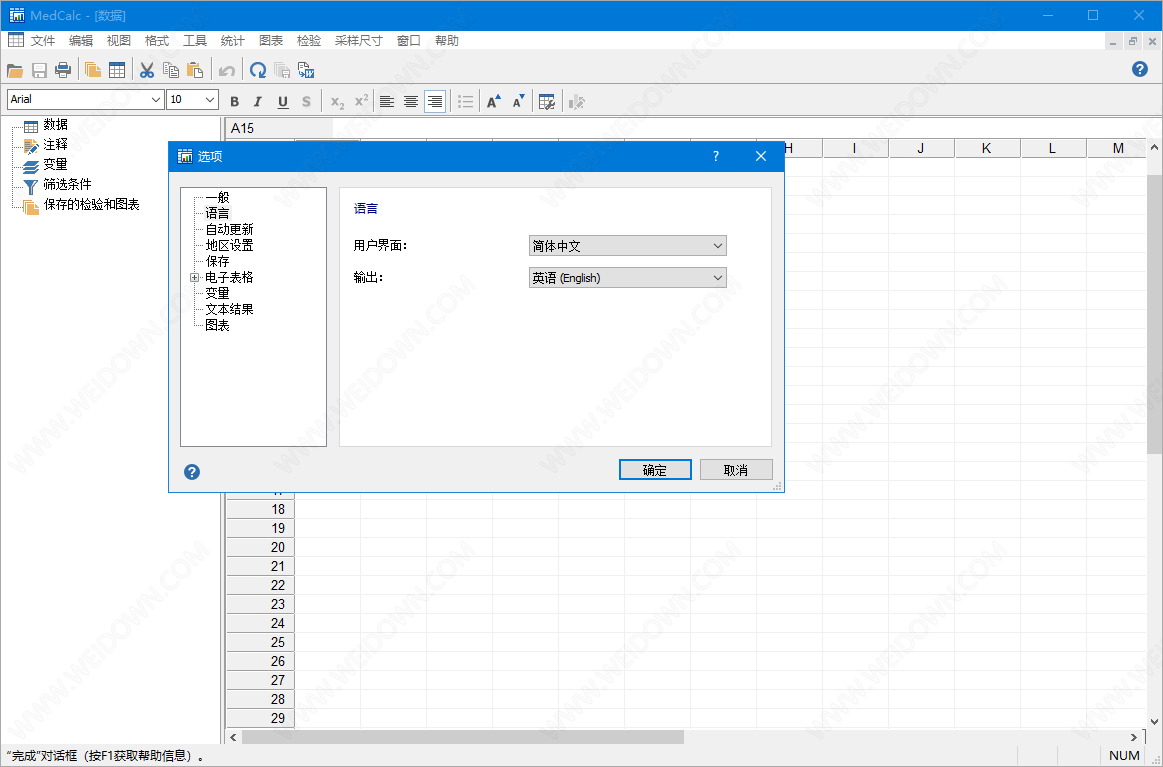Select row header 22
This screenshot has width=1163, height=767.
coord(260,585)
